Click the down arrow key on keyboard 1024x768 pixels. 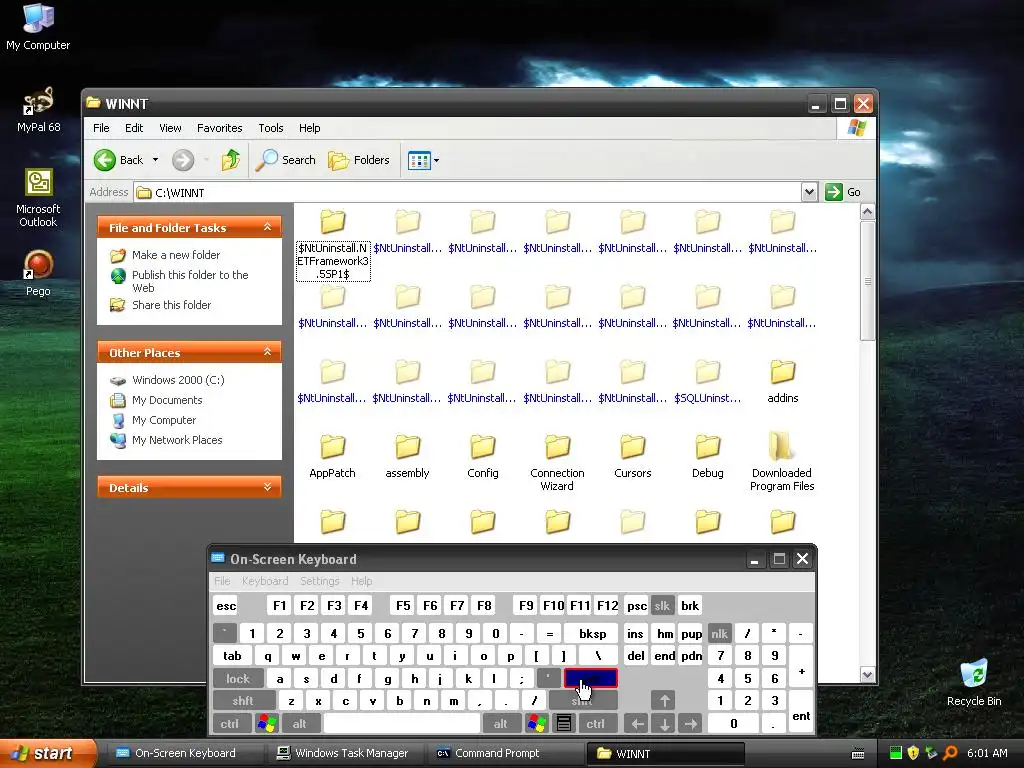664,724
